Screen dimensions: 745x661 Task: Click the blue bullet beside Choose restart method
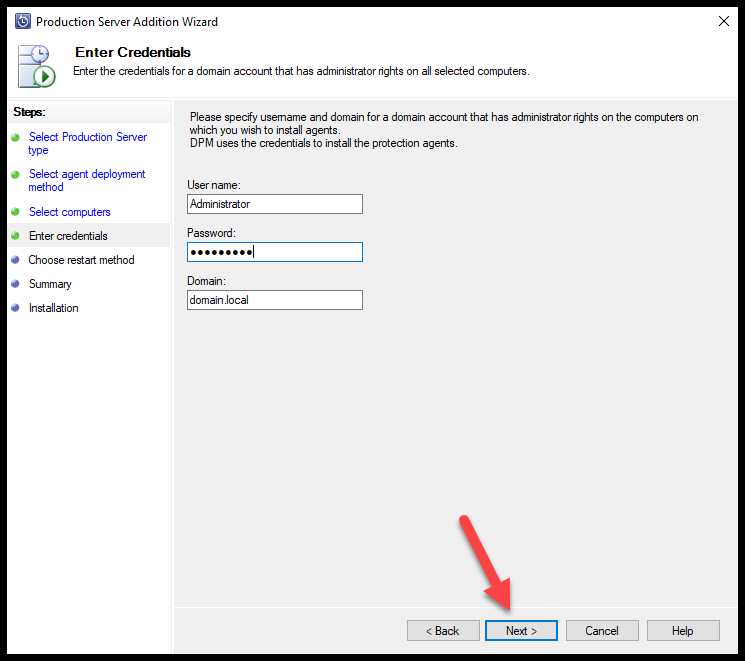pyautogui.click(x=15, y=260)
